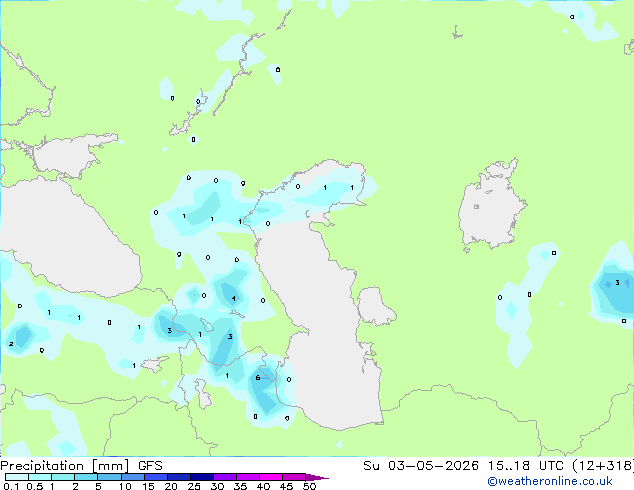Pick the 35–40 mm violet legend swatch
634x490 pixels.
247,477
